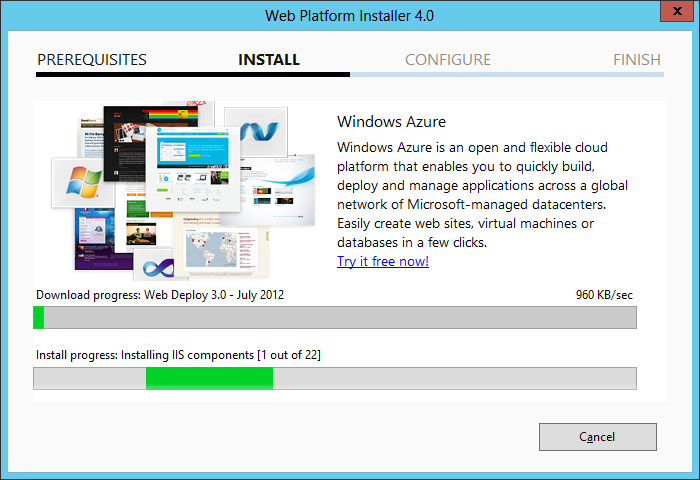Click the 'Windows Azure' heading
Viewport: 700px width, 480px height.
[392, 121]
